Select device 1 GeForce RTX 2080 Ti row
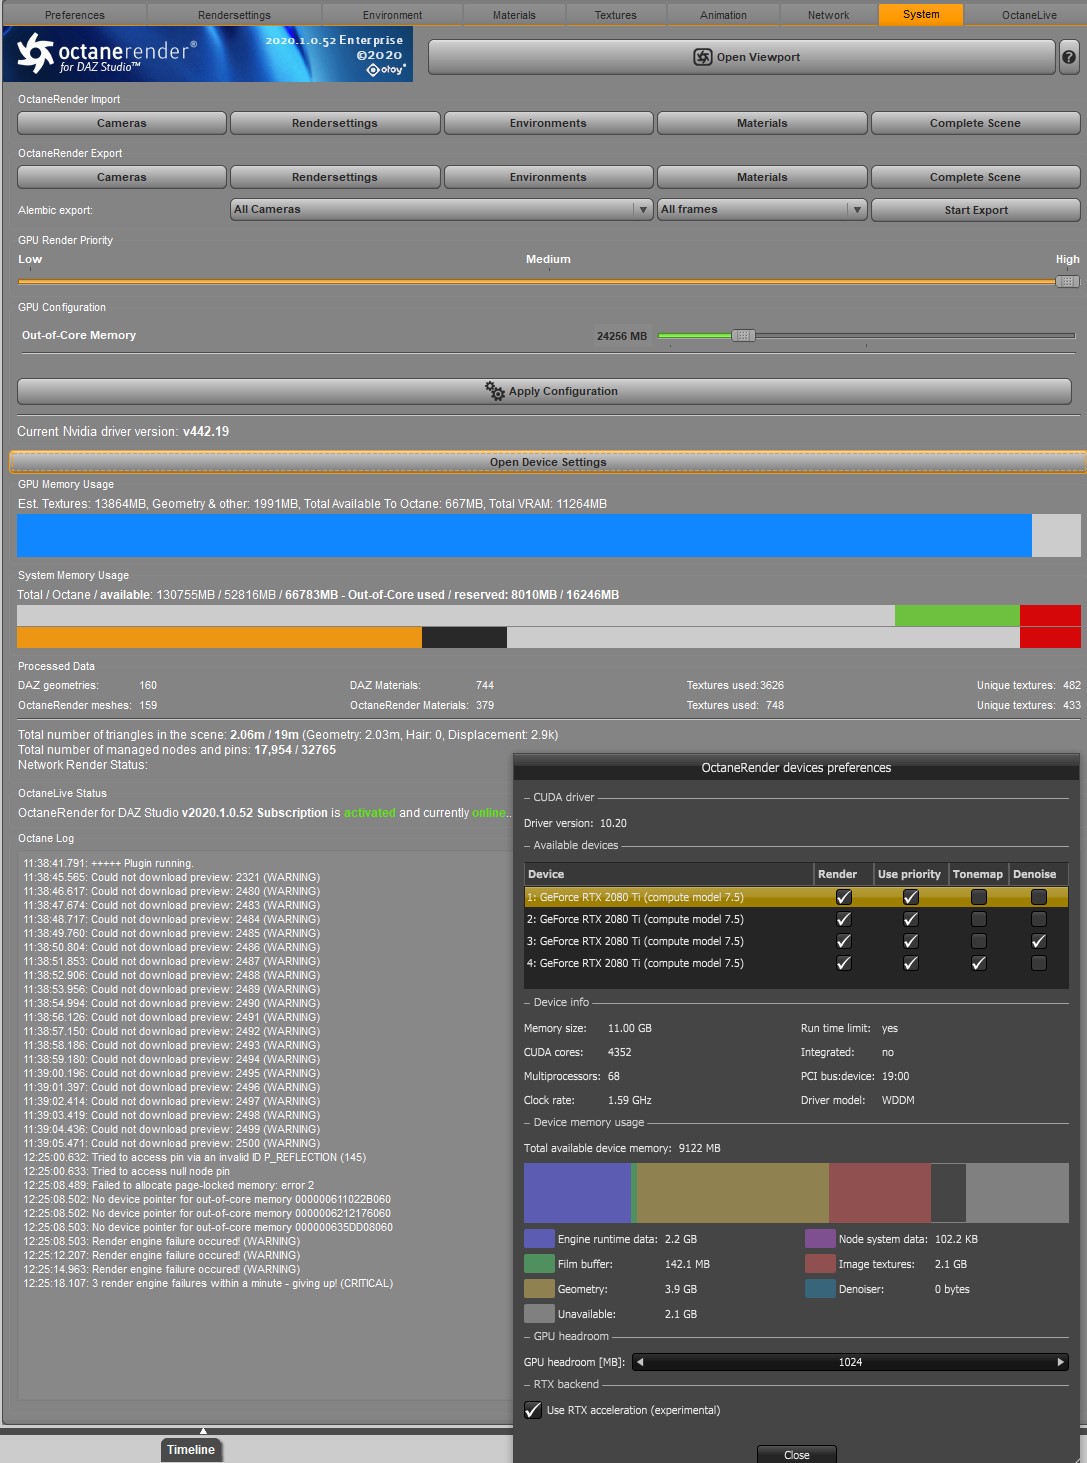The height and width of the screenshot is (1463, 1087). click(x=796, y=897)
